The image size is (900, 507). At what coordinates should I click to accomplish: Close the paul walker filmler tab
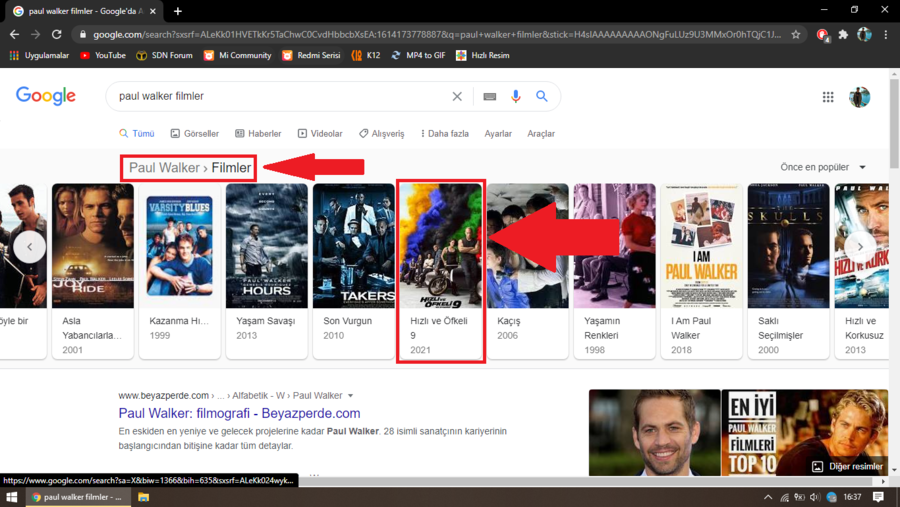tap(153, 11)
